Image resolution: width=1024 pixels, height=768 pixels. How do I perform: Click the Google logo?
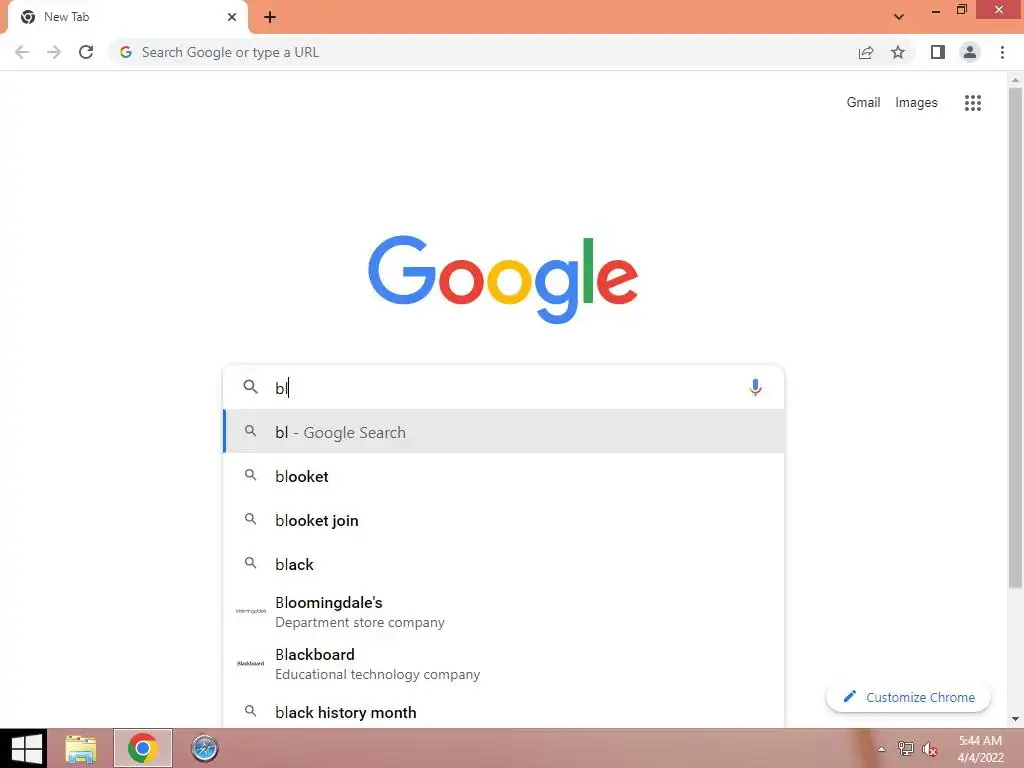(503, 279)
